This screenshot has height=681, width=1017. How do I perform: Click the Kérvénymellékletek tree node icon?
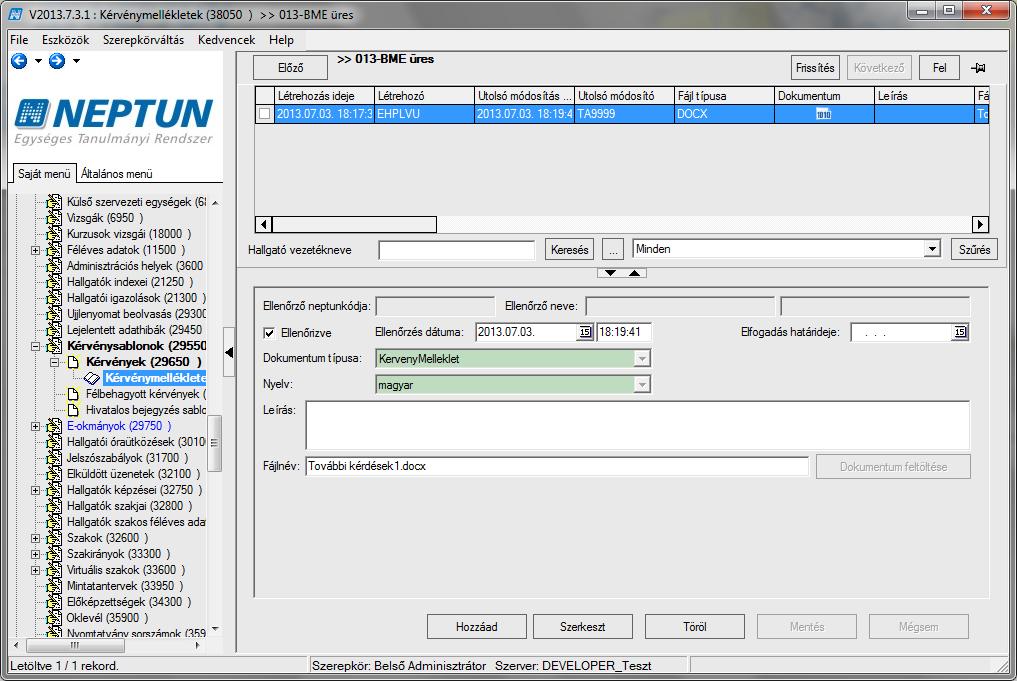92,378
